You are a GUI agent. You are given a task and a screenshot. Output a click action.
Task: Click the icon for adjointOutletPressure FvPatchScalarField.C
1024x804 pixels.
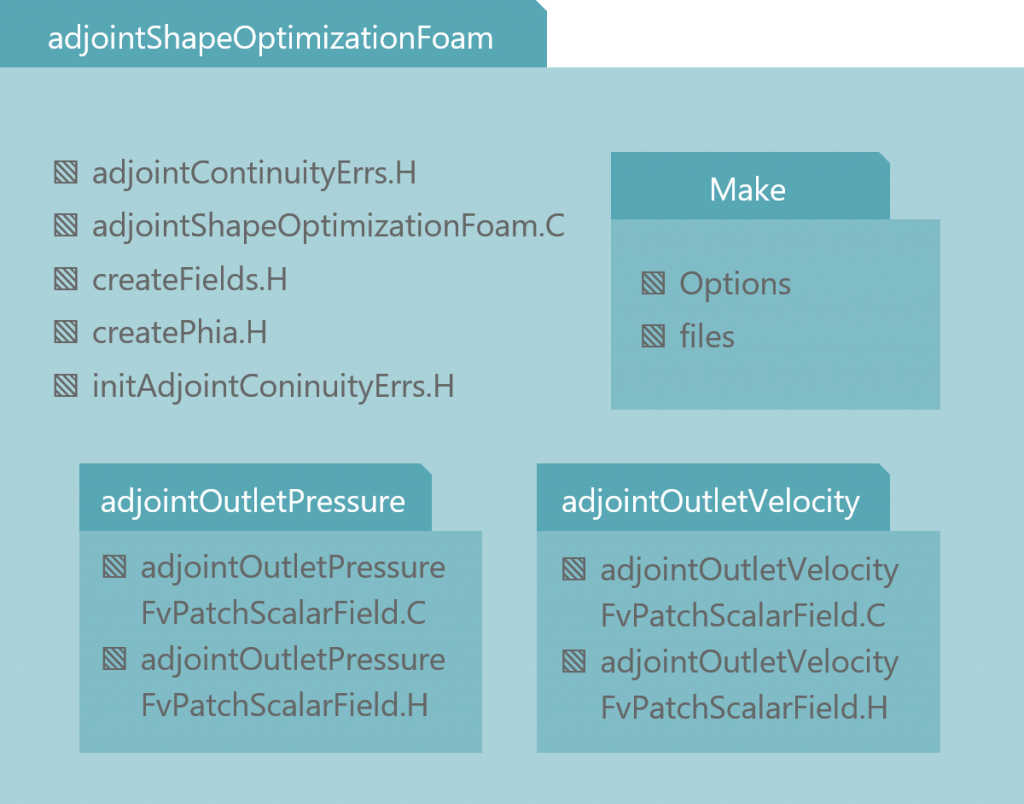pos(114,567)
